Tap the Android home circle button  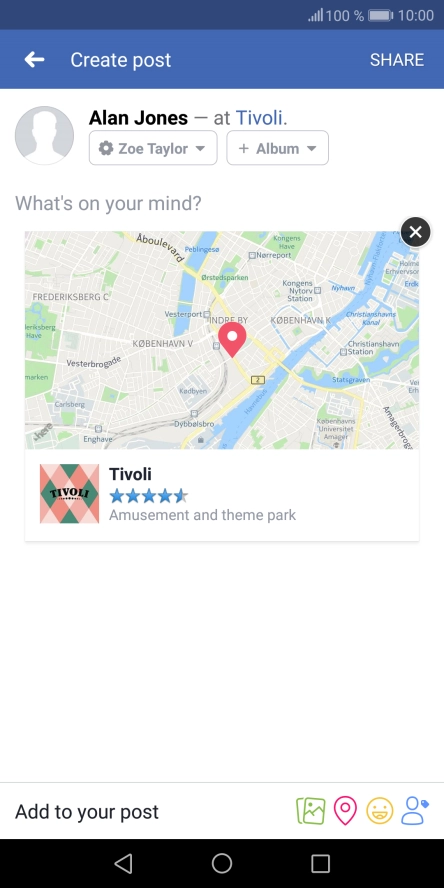222,864
